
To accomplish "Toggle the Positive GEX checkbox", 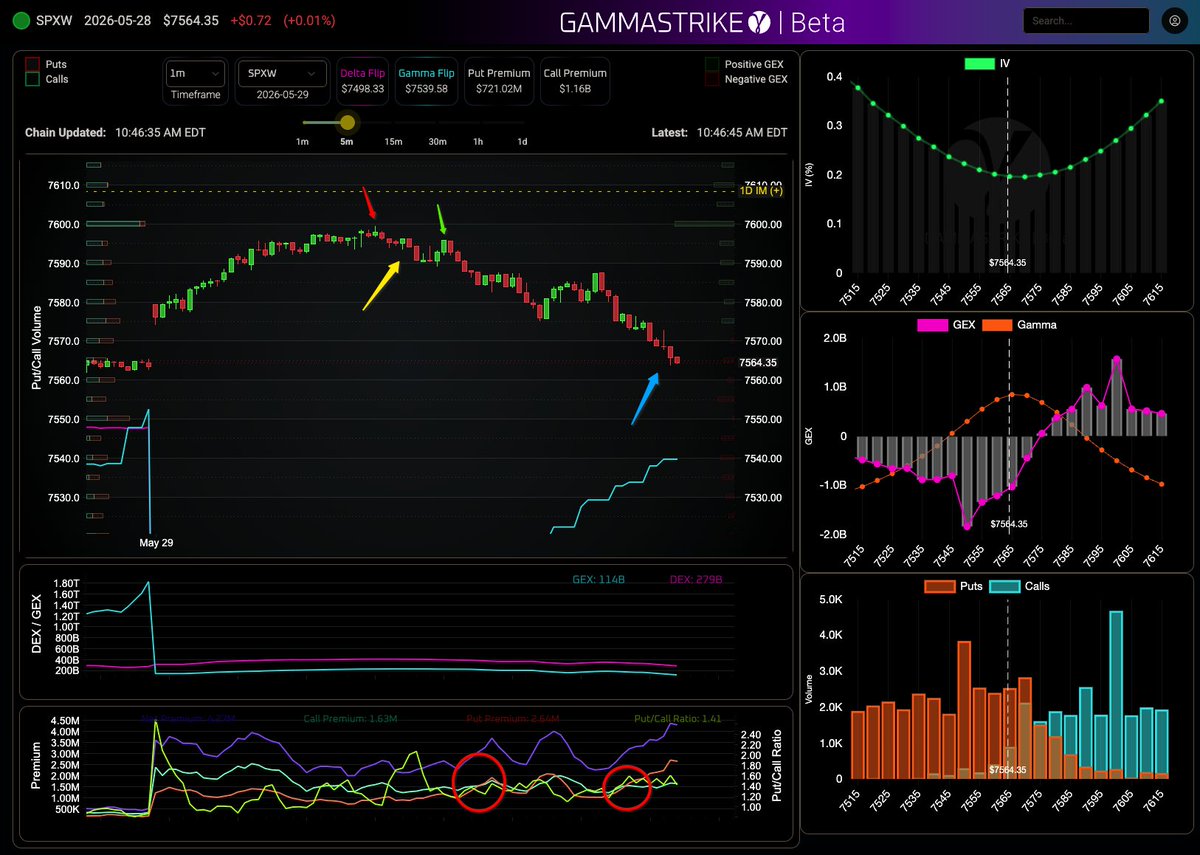I will point(712,64).
